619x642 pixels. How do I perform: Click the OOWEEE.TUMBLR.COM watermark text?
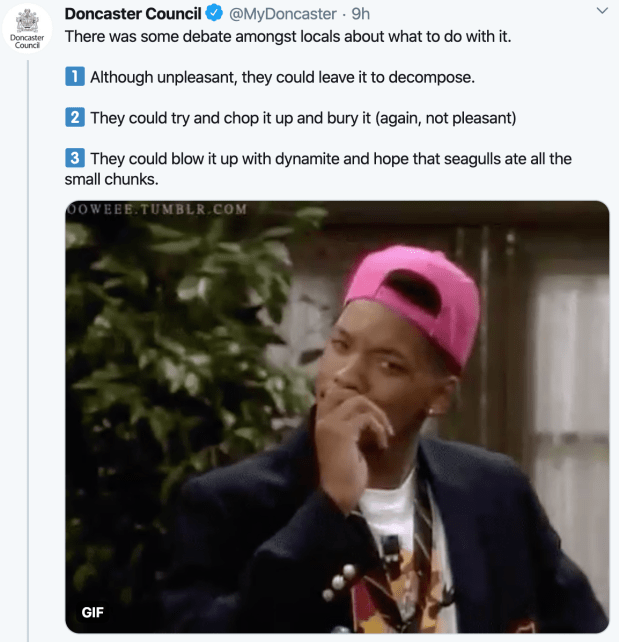point(157,209)
